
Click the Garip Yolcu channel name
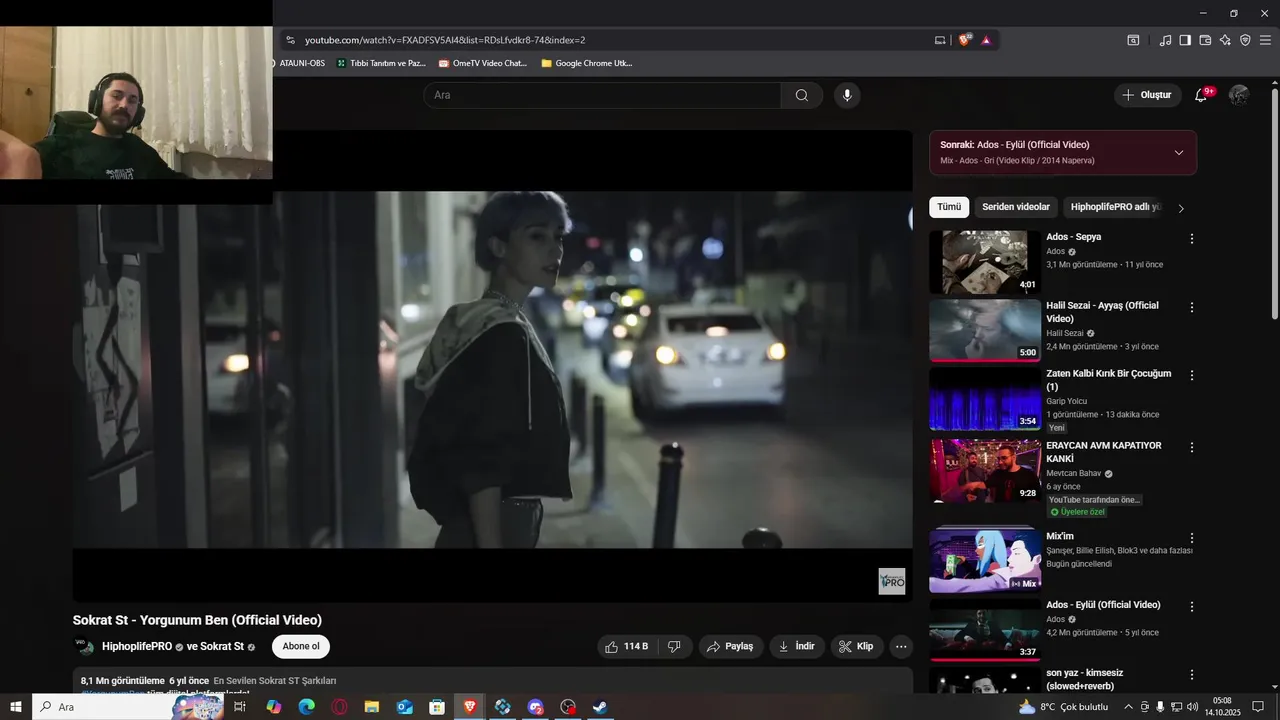[x=1066, y=401]
